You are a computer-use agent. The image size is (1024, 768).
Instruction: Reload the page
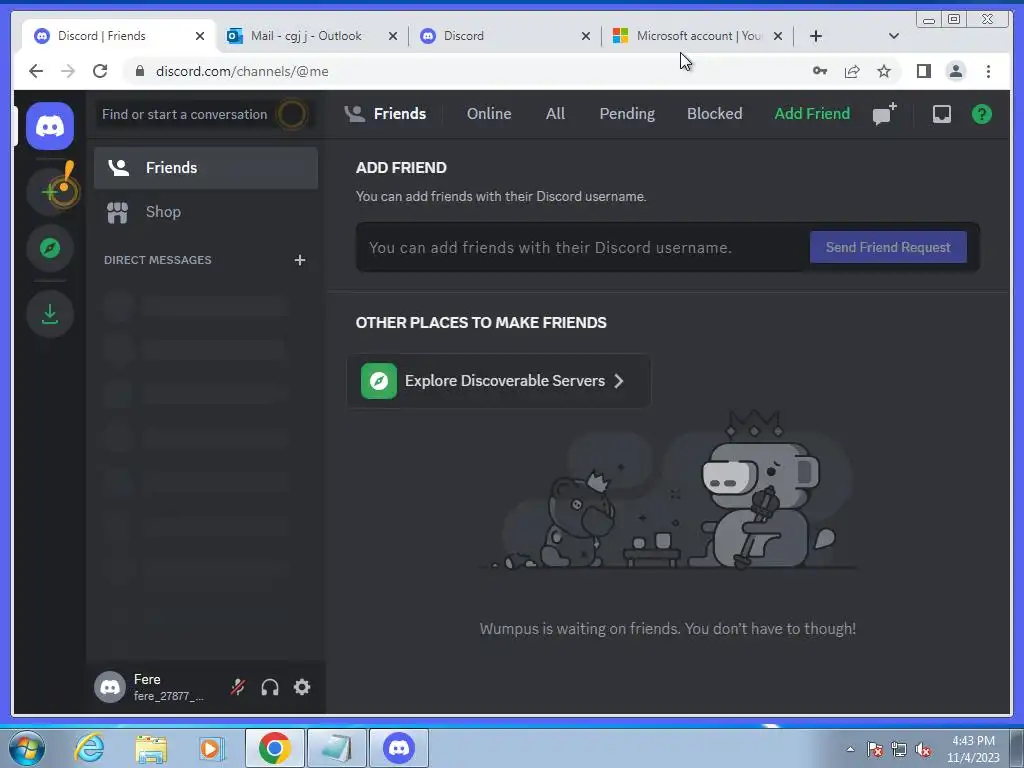point(100,71)
